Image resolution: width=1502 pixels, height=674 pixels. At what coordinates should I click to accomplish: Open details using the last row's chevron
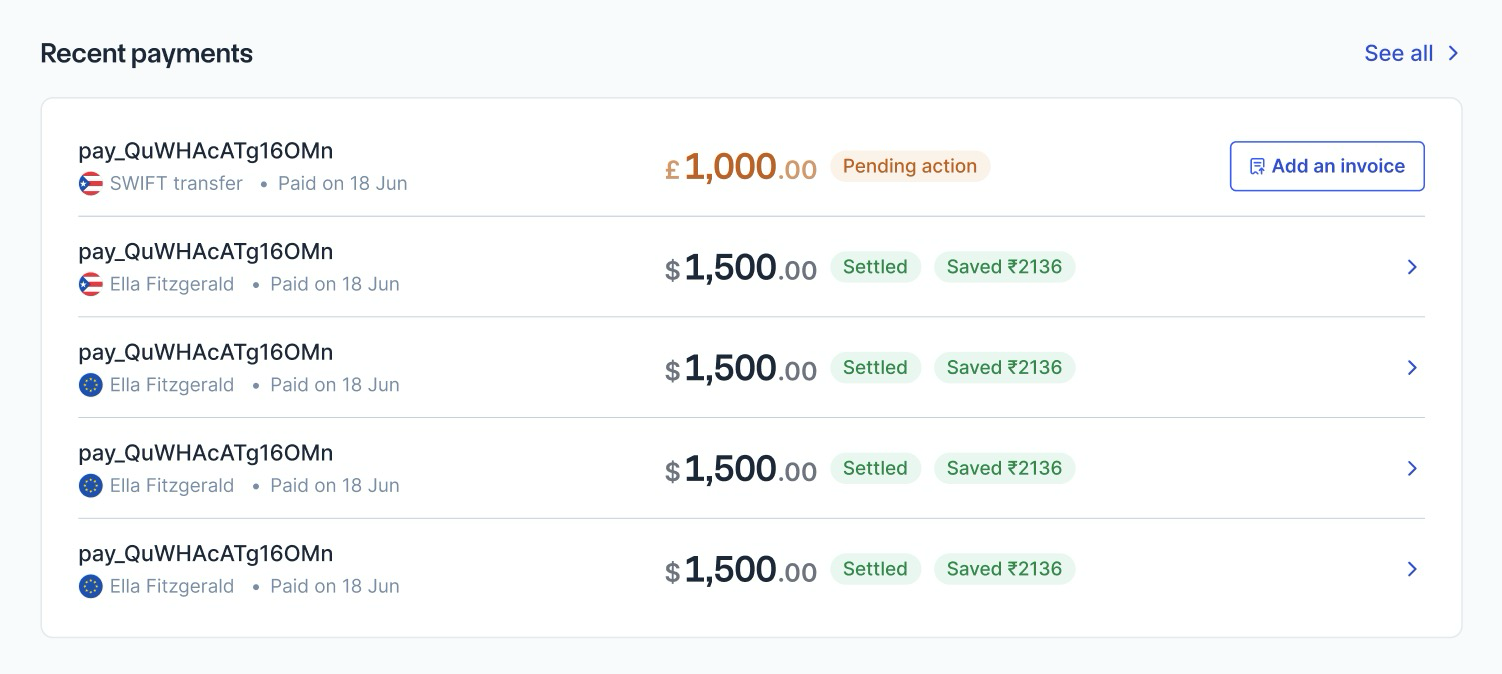pyautogui.click(x=1412, y=569)
